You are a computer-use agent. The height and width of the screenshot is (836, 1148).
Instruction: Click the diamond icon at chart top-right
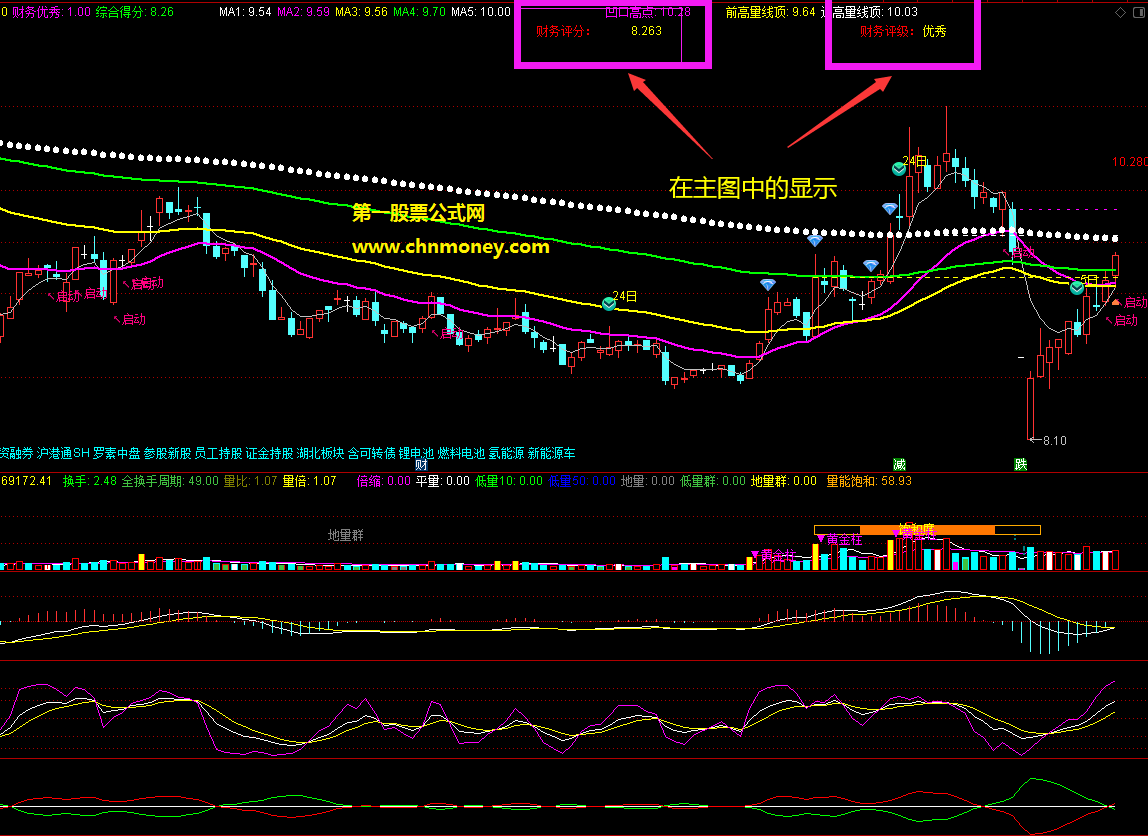pos(1120,12)
